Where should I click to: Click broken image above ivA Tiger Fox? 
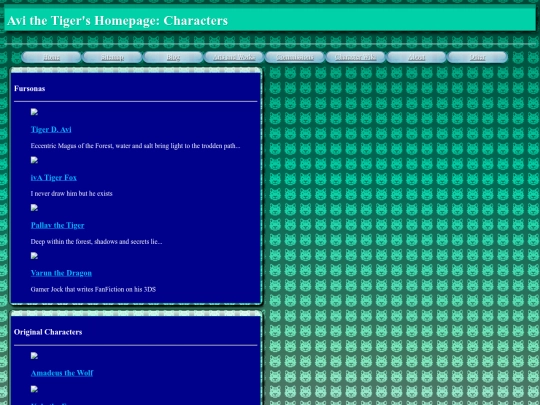(34, 160)
